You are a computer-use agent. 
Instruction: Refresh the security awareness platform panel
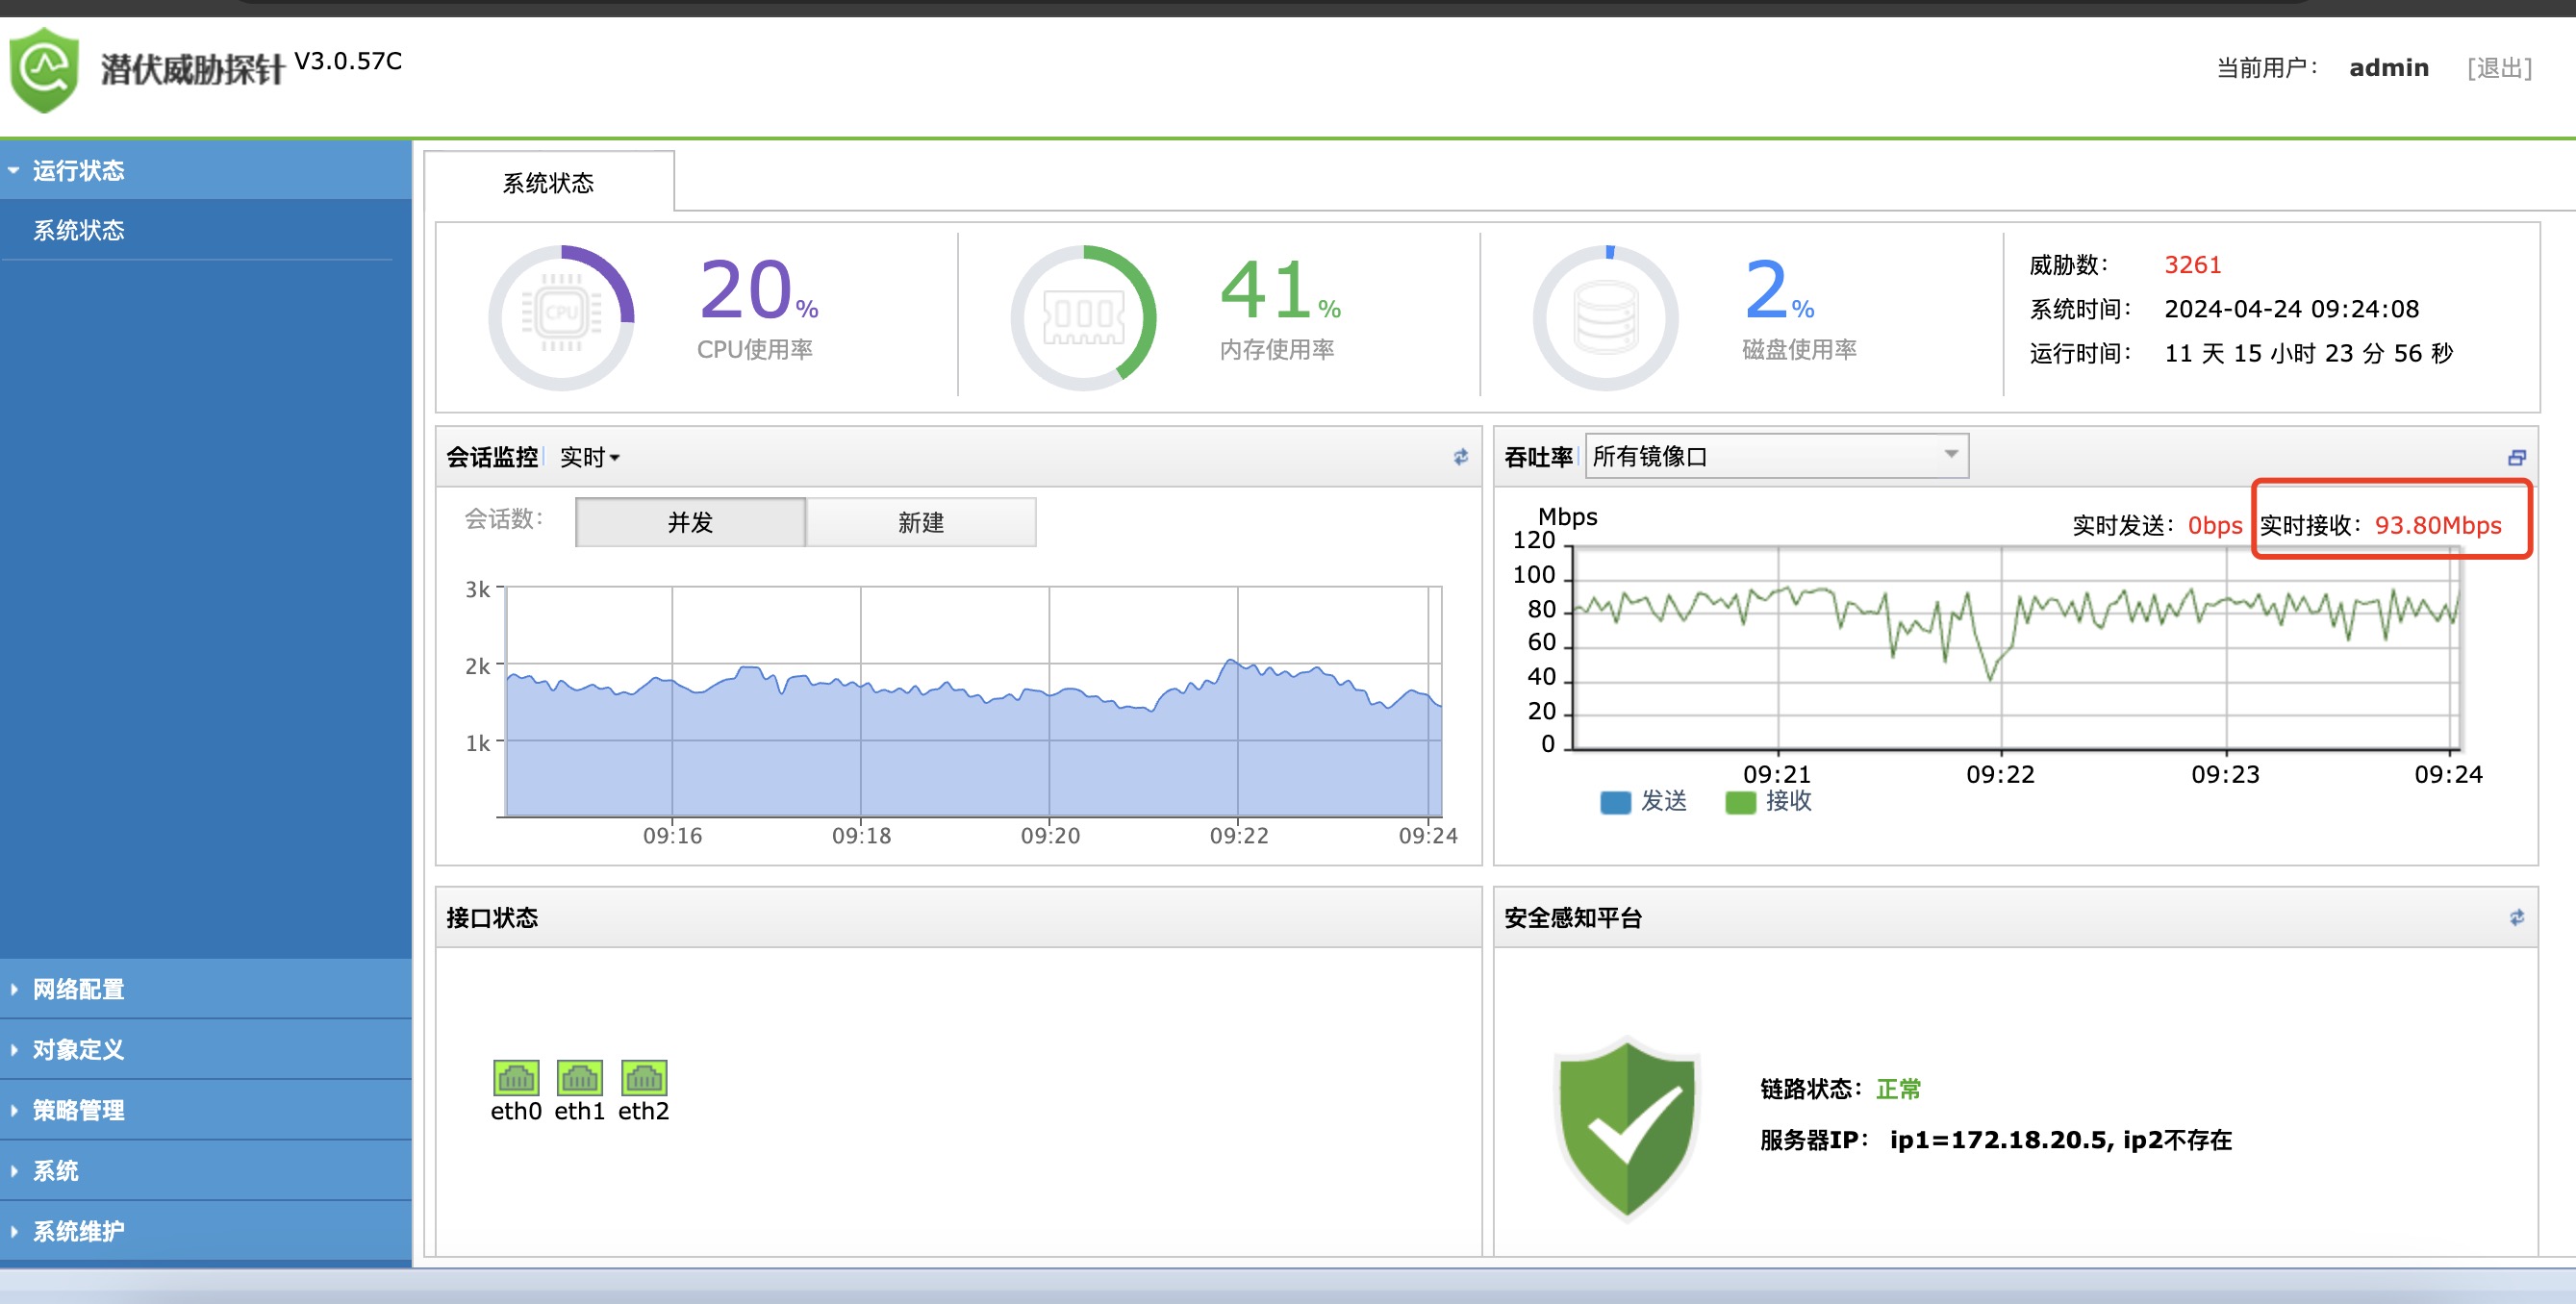click(x=2517, y=918)
